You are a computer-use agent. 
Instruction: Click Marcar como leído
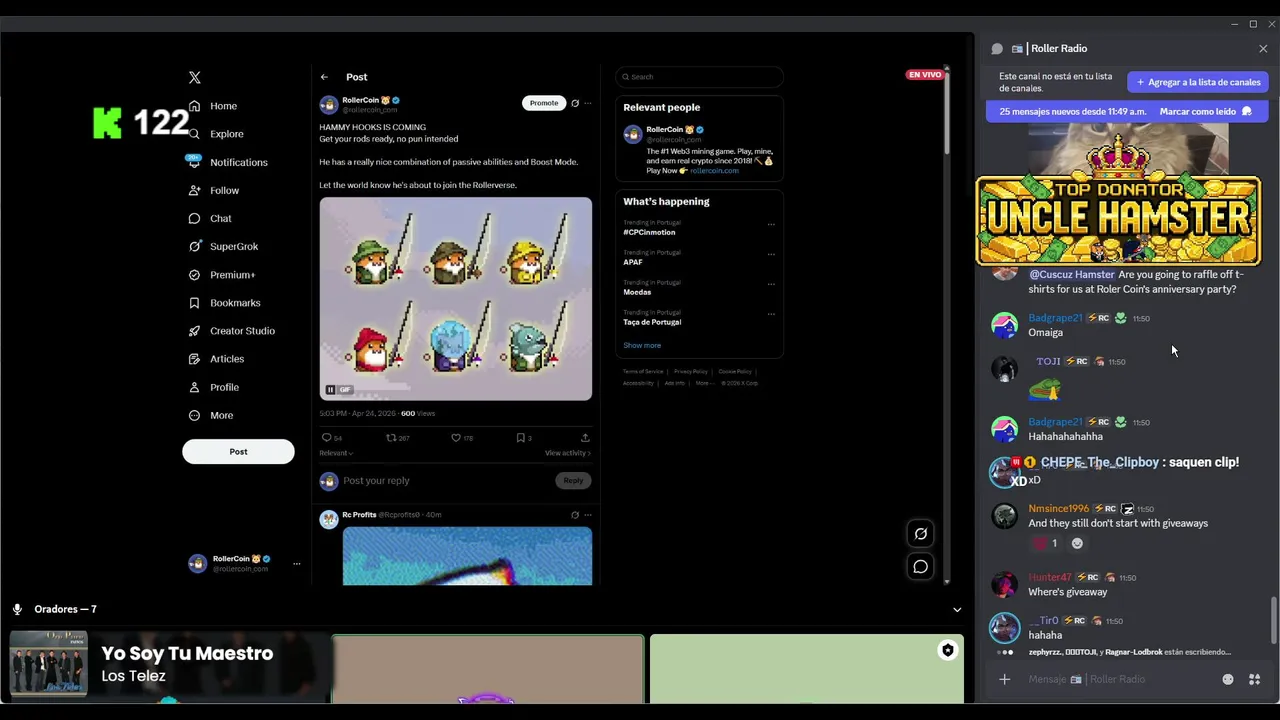coord(1205,111)
